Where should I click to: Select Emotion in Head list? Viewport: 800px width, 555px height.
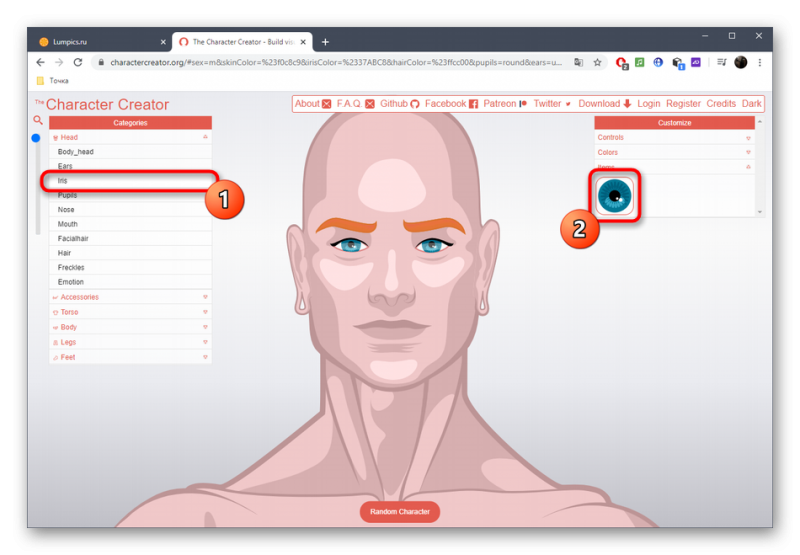tap(130, 282)
